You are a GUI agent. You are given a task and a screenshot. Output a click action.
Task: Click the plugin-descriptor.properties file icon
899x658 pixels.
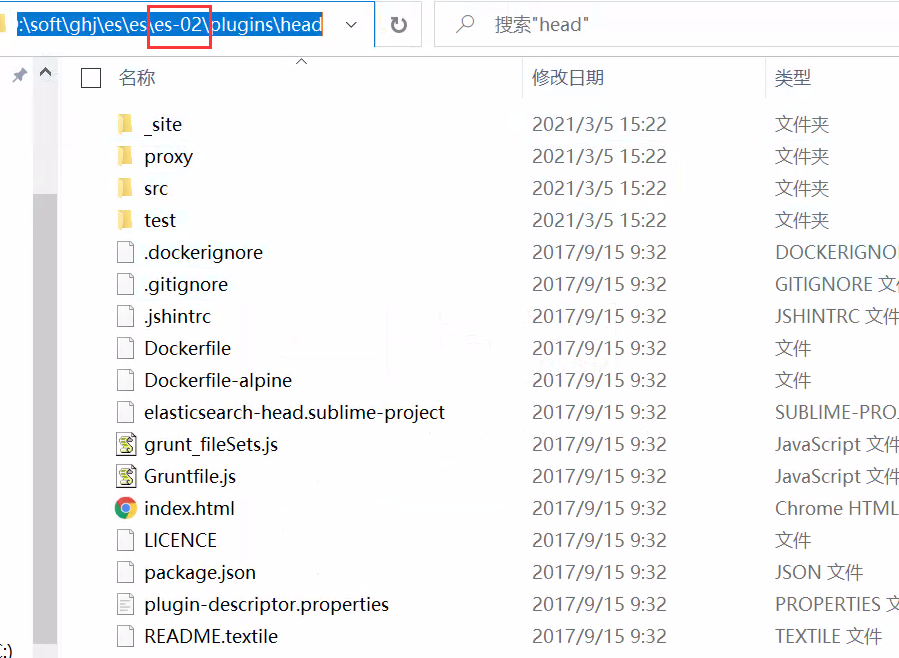coord(126,605)
